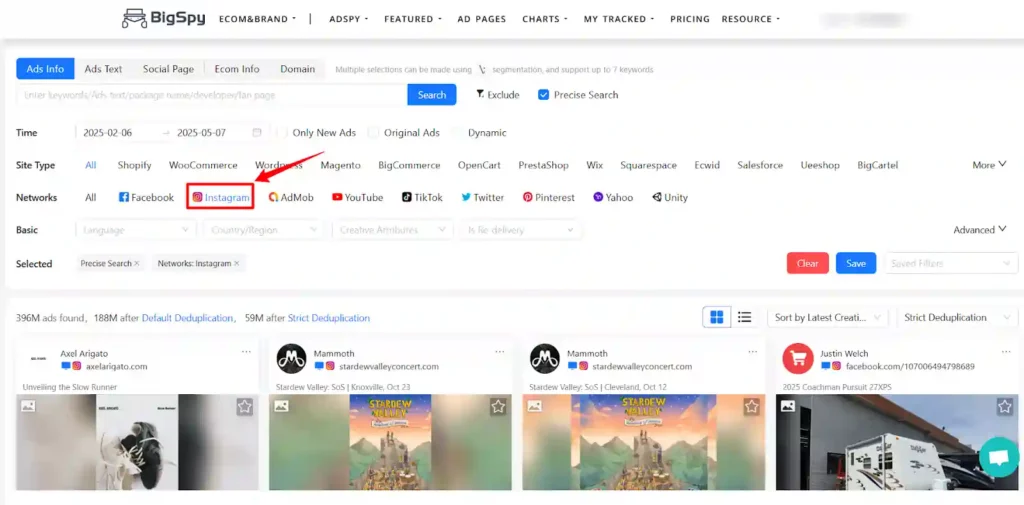The image size is (1024, 505).
Task: Open the Country/Region dropdown
Action: 263,230
